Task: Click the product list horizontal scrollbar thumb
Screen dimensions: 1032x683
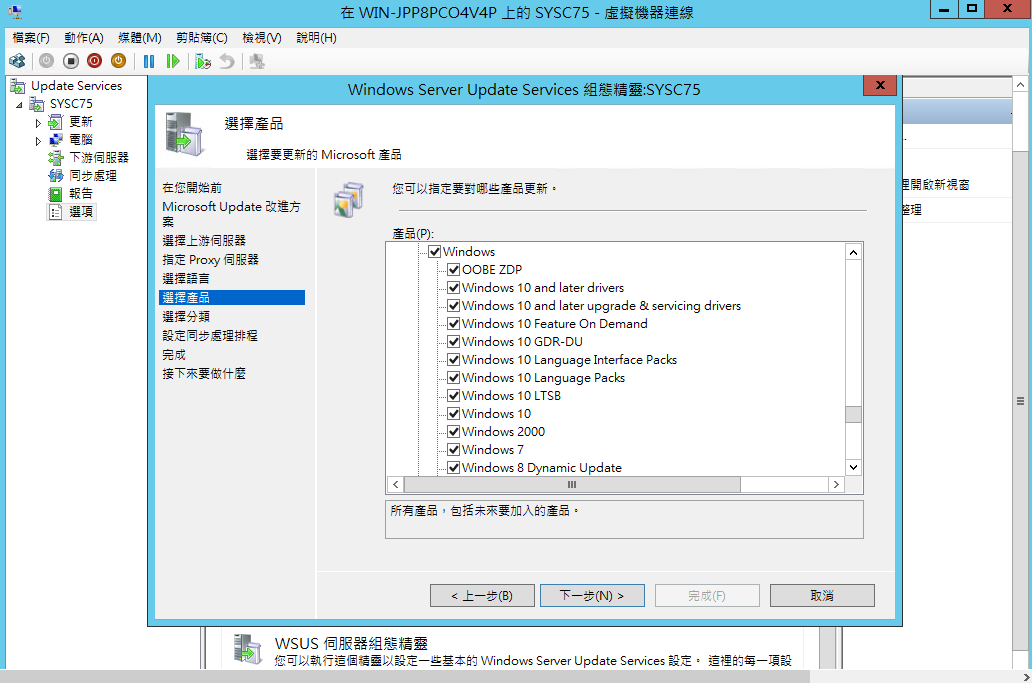Action: (572, 484)
